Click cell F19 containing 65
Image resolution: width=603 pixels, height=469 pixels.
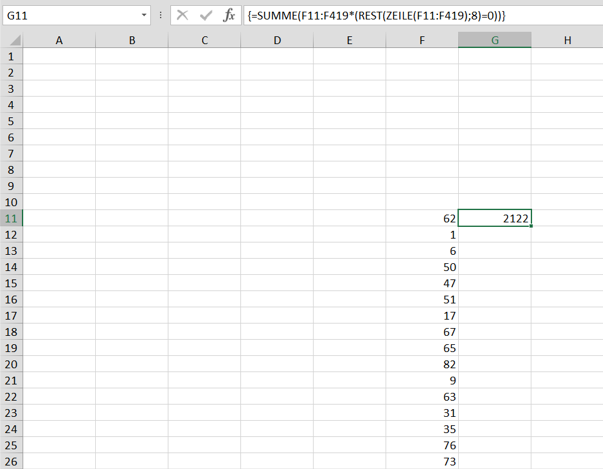click(x=422, y=348)
